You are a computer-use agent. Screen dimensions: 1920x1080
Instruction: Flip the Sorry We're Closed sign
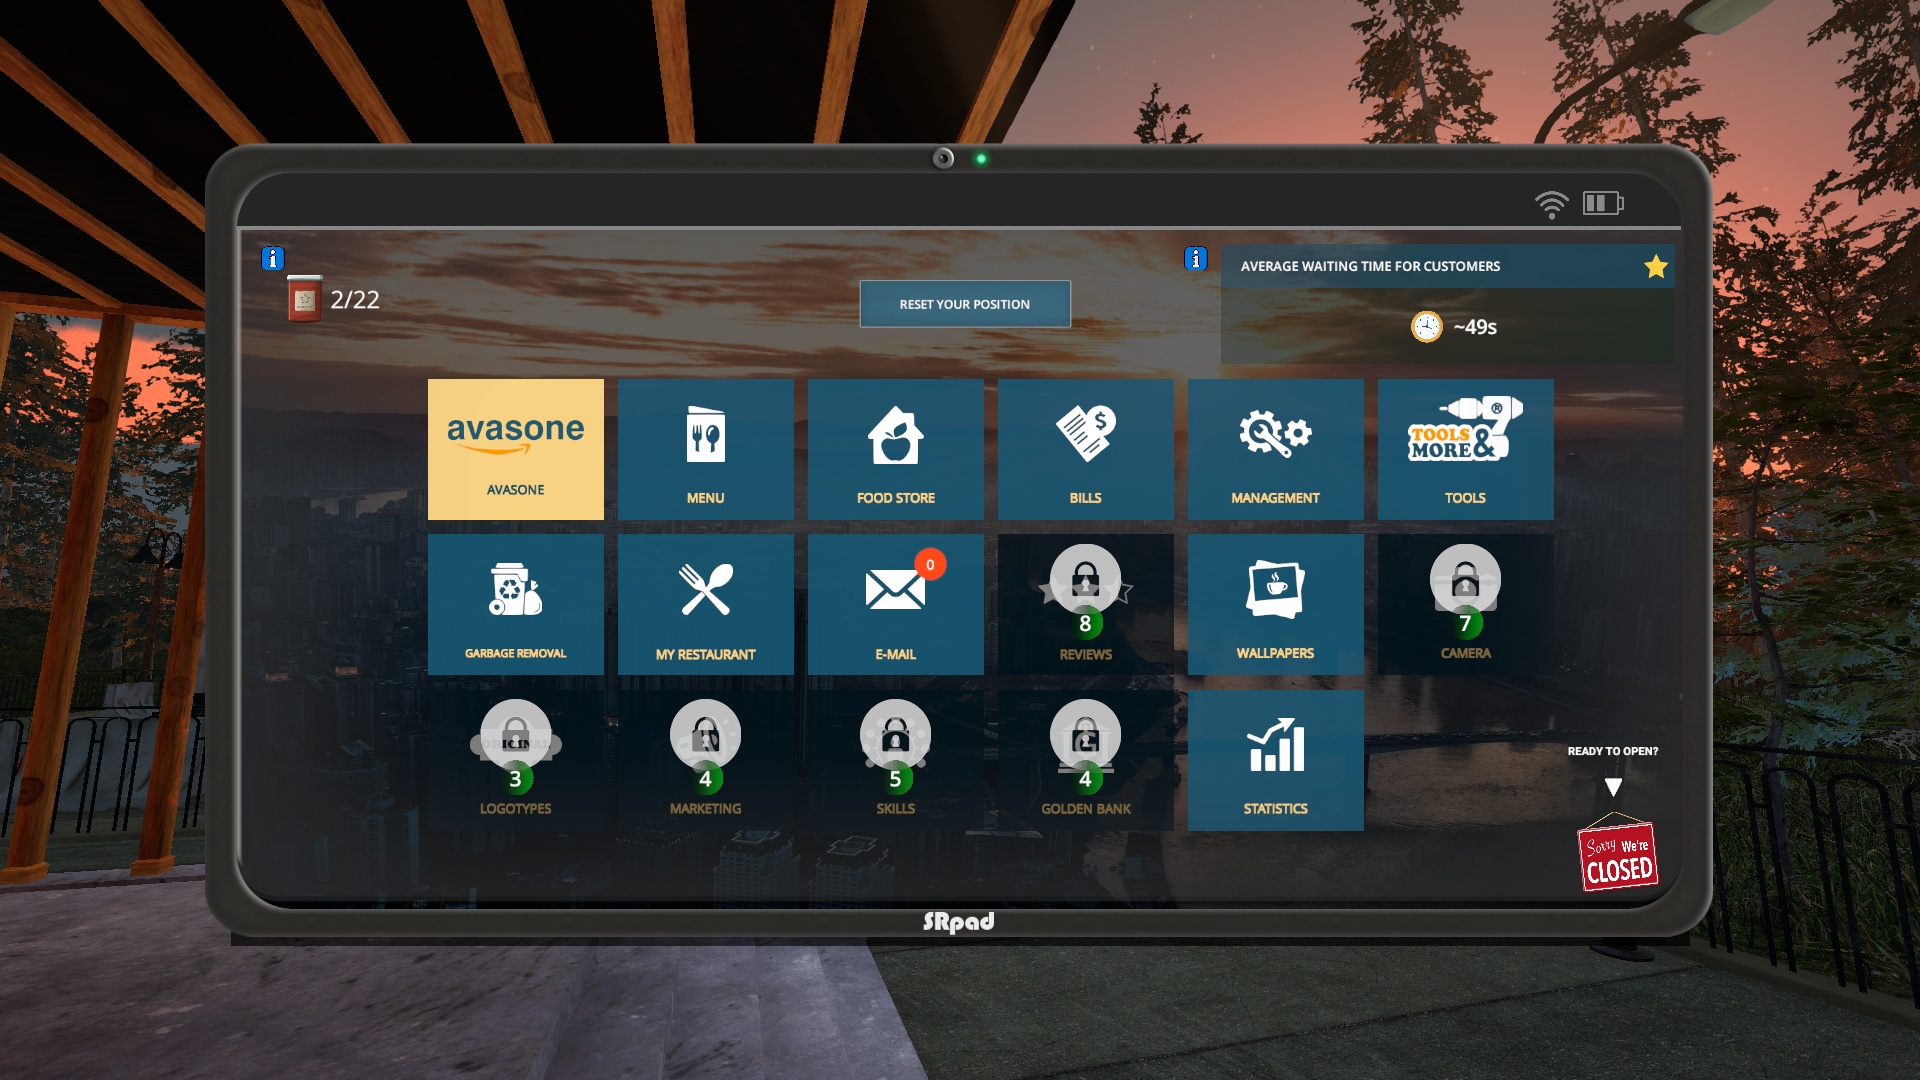(x=1617, y=853)
